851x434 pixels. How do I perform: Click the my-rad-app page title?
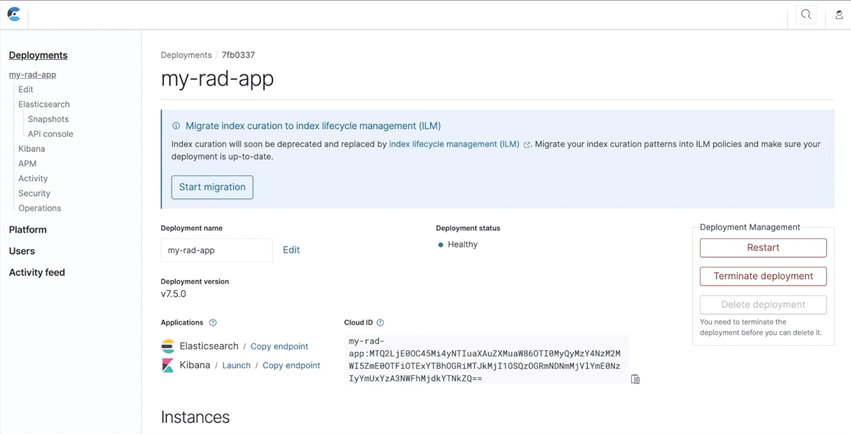point(217,79)
